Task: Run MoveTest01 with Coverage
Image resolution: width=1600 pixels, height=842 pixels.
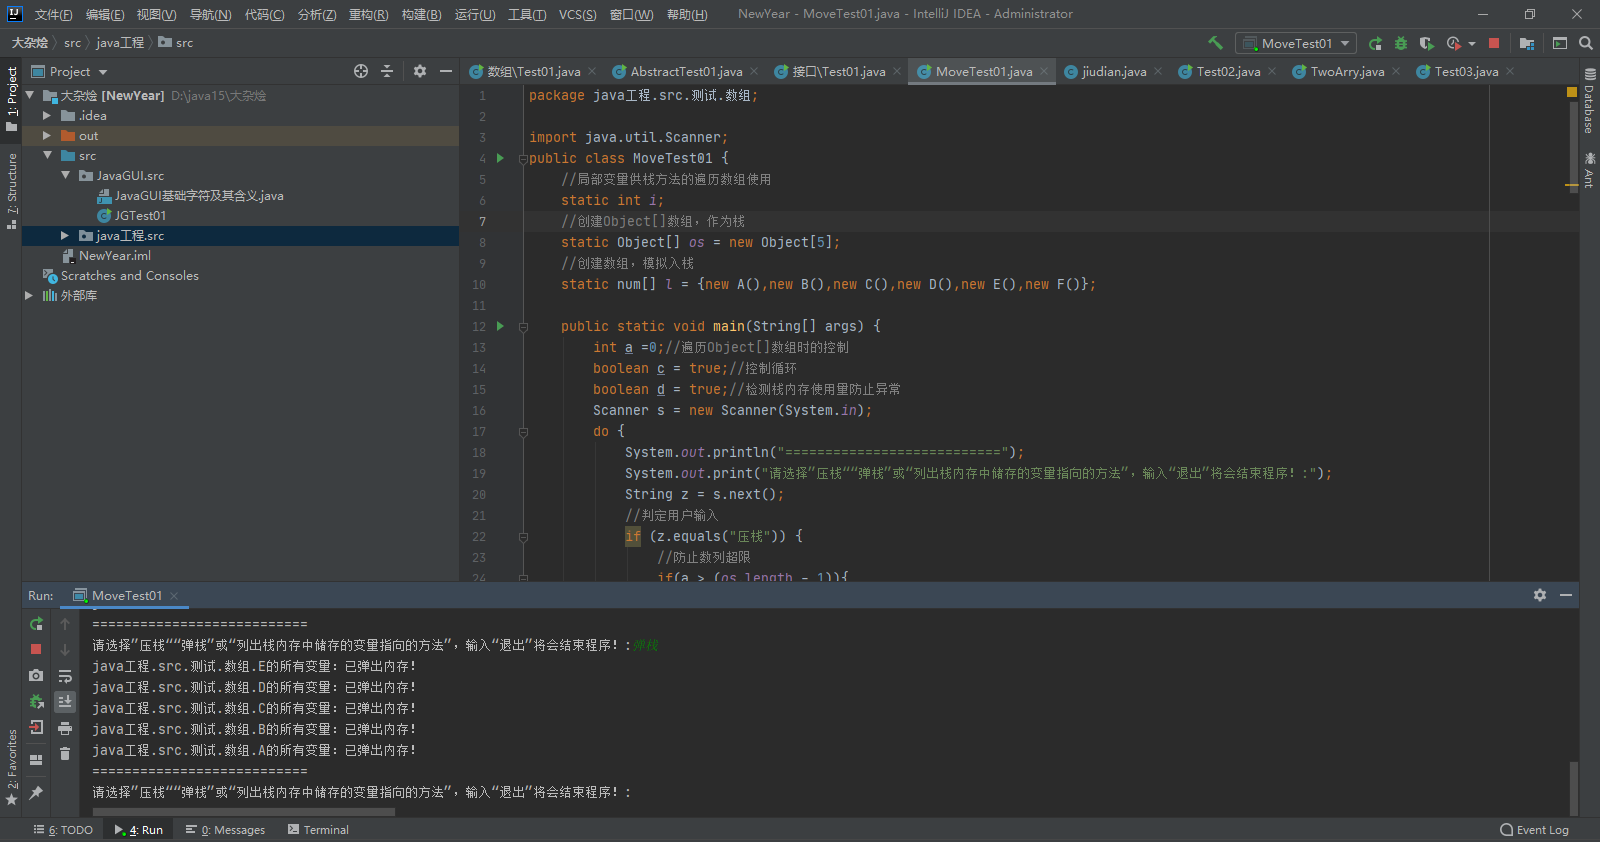Action: click(1427, 43)
